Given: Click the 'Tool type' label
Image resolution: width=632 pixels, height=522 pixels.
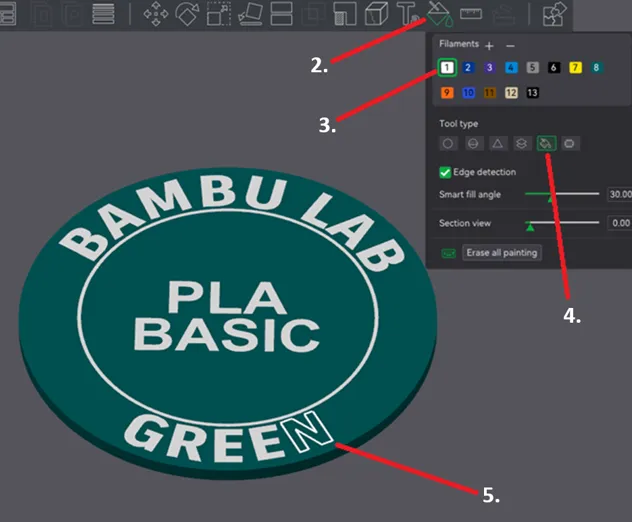Looking at the screenshot, I should pyautogui.click(x=459, y=124).
